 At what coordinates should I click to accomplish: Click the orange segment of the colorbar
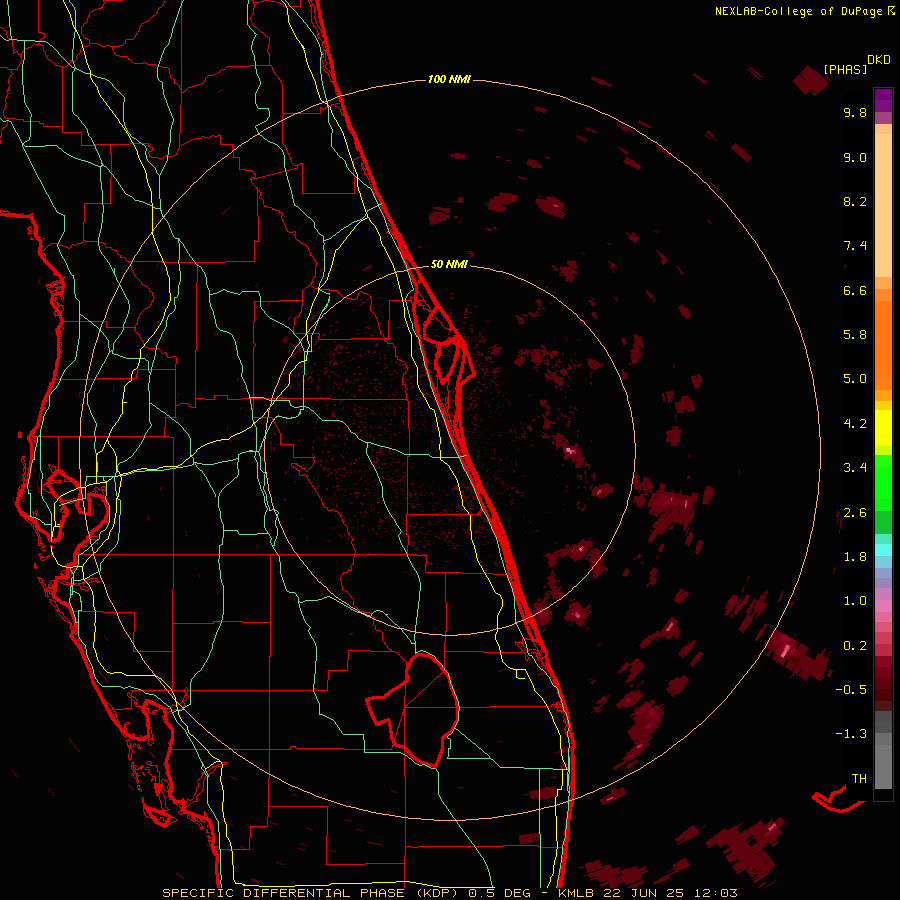(x=883, y=344)
